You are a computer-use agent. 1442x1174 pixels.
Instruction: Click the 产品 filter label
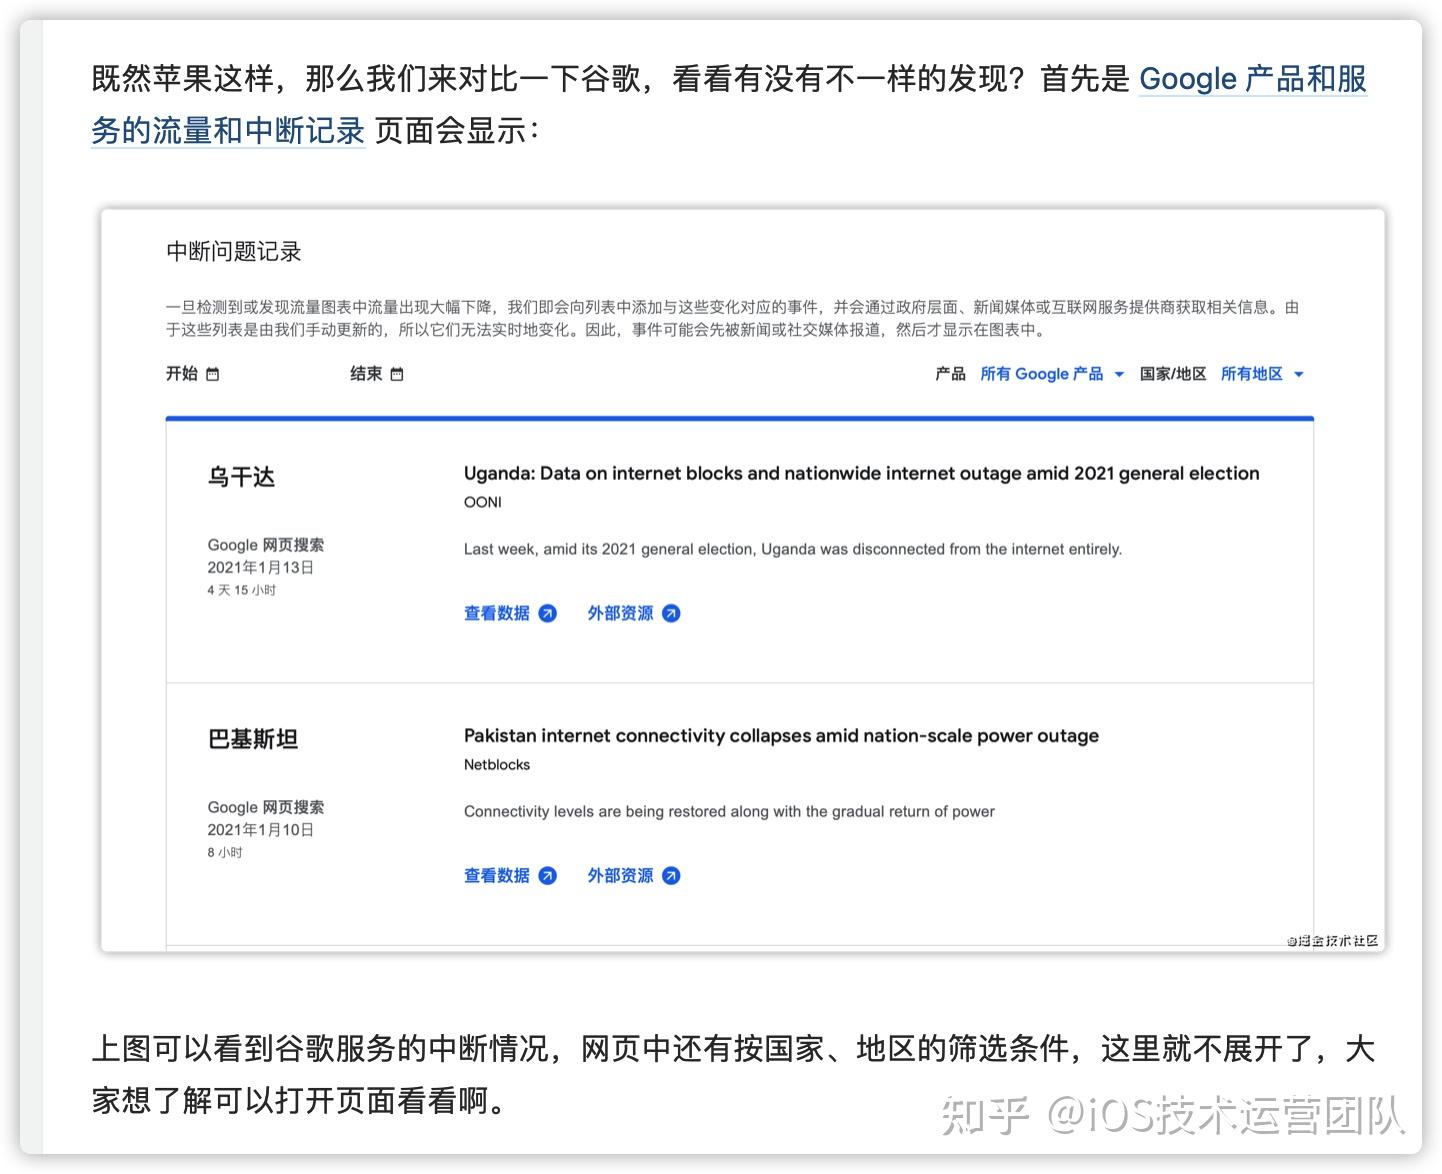tap(950, 374)
